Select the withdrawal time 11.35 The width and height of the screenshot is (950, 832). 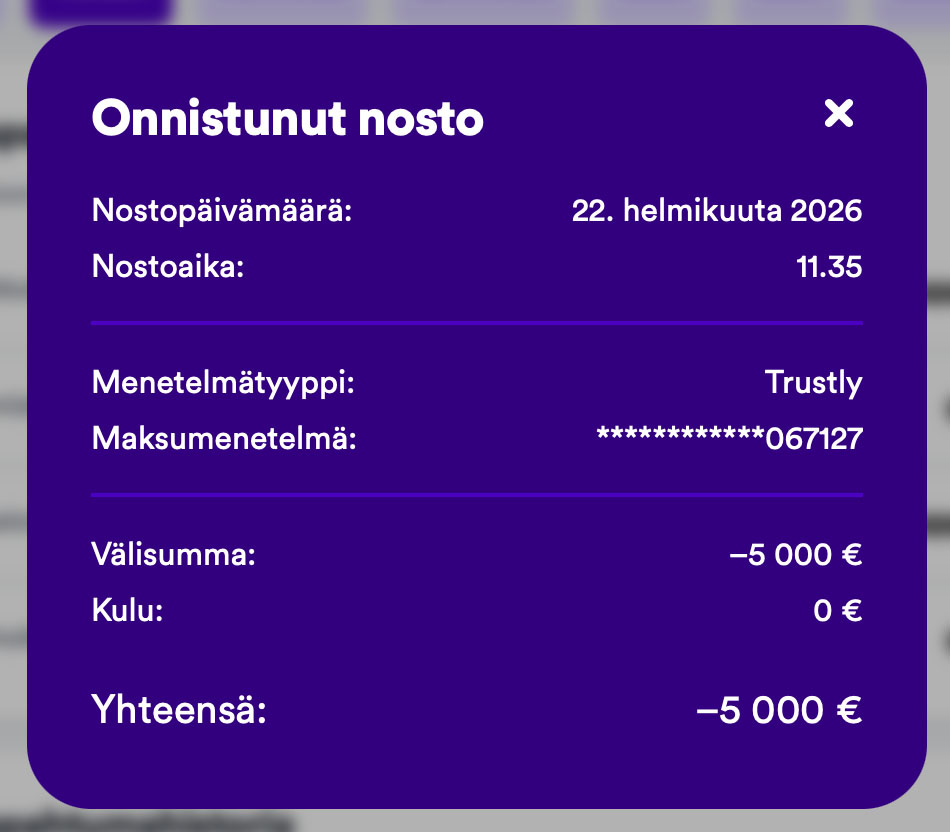click(x=829, y=267)
